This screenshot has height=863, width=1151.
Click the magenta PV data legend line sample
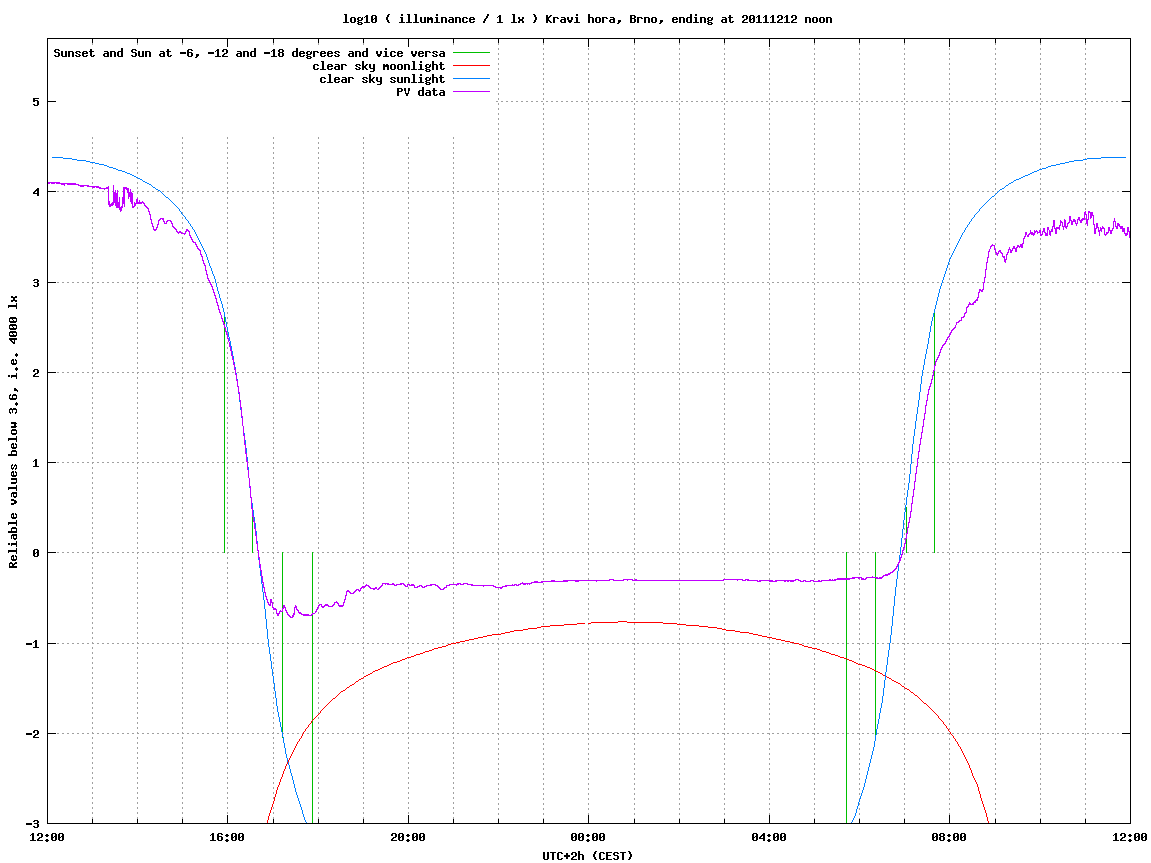(x=471, y=92)
